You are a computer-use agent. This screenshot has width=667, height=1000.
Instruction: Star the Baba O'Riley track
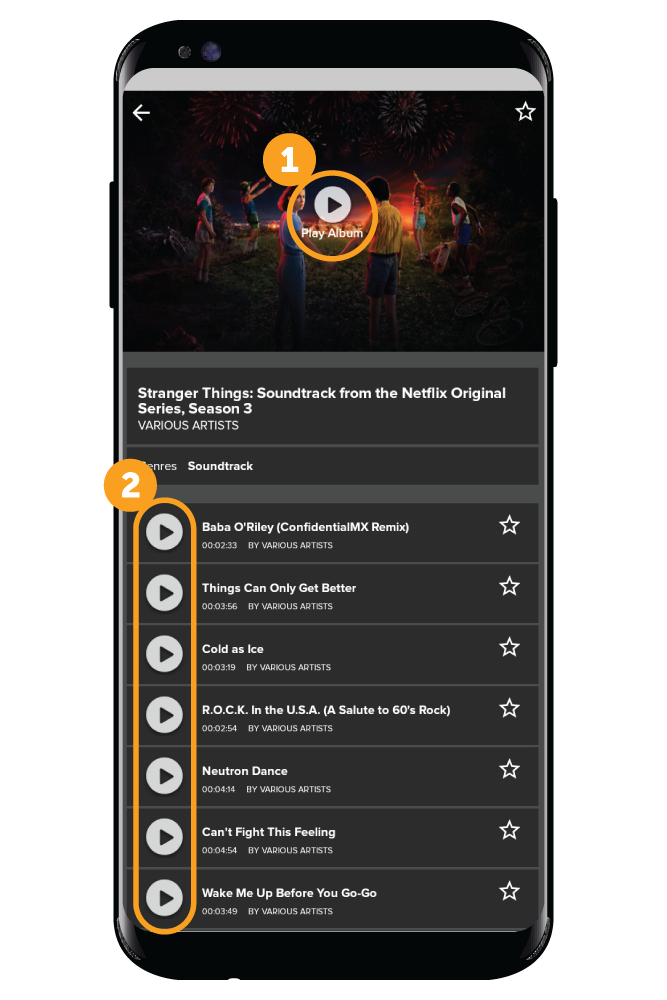pyautogui.click(x=509, y=525)
